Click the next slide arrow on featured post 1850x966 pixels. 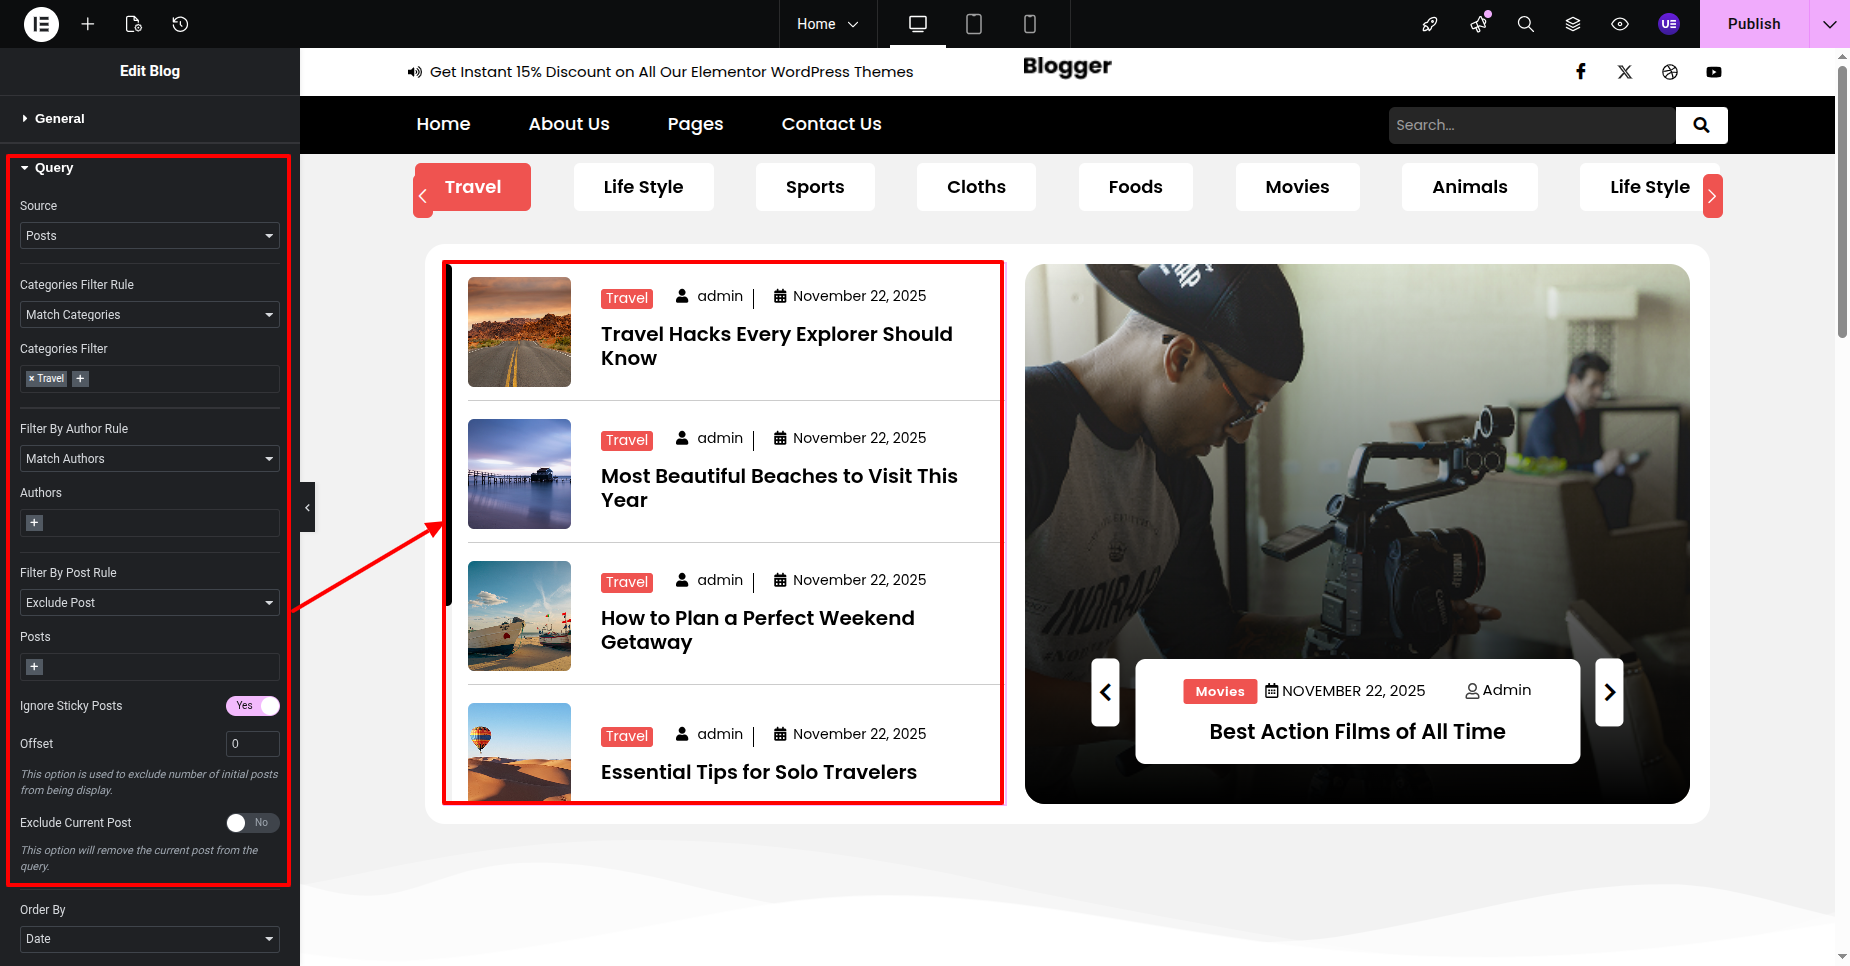[x=1608, y=692]
